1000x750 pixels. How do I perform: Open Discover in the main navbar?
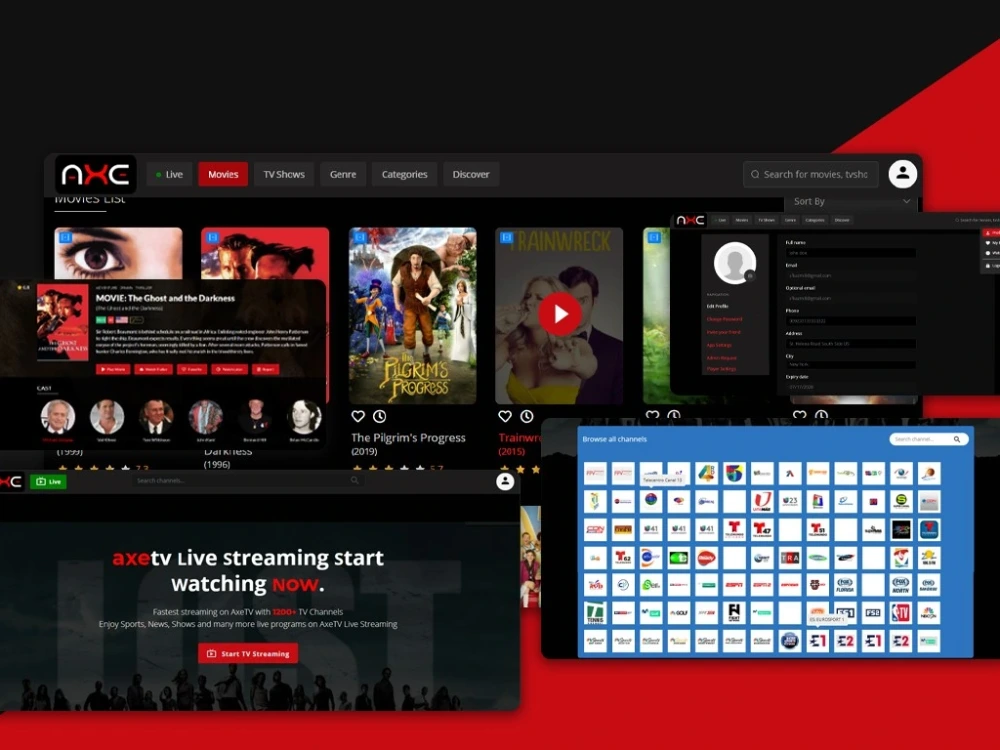click(x=471, y=174)
